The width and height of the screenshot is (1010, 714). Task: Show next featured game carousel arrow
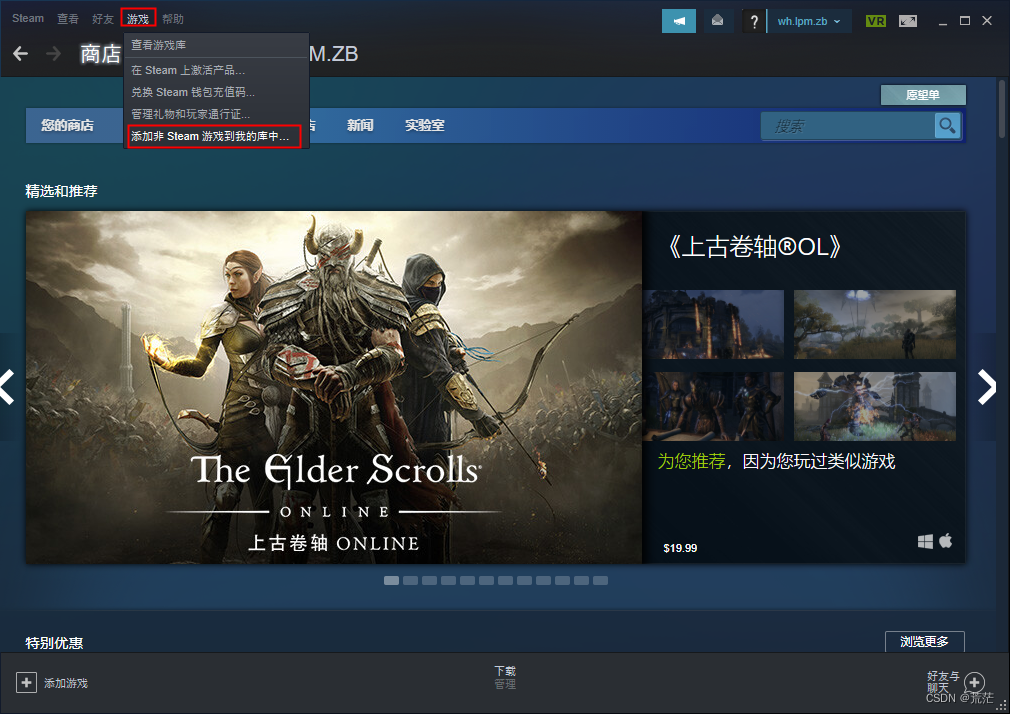coord(987,387)
